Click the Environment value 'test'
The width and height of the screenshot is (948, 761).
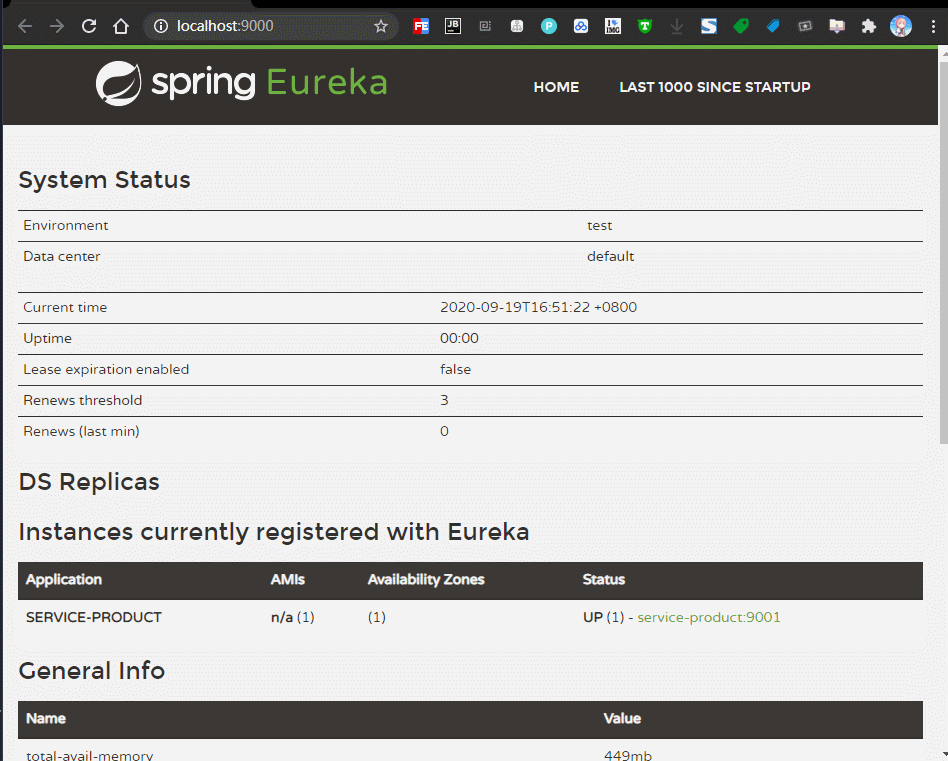(x=599, y=225)
